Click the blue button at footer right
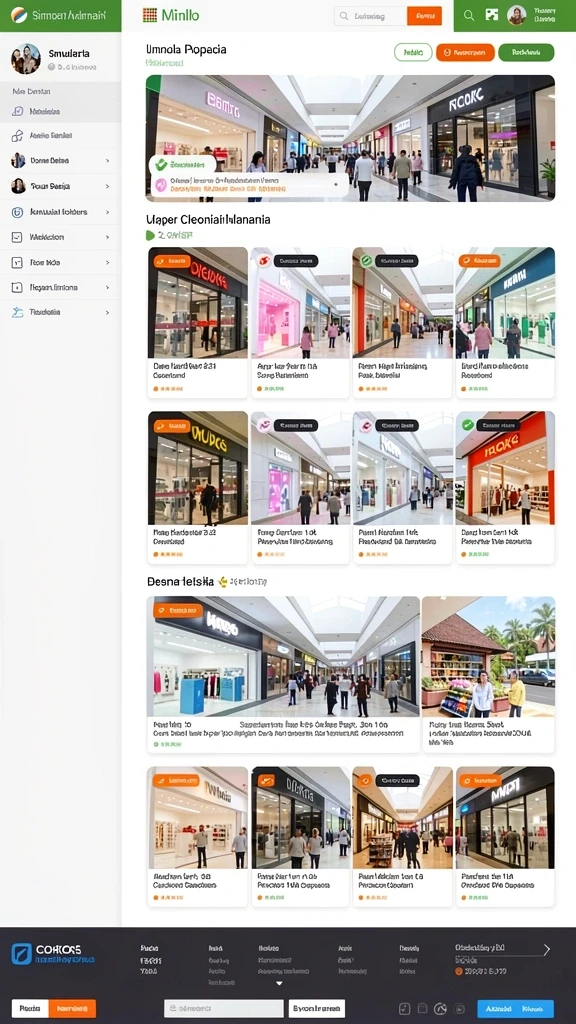Image resolution: width=576 pixels, height=1024 pixels. [515, 1008]
